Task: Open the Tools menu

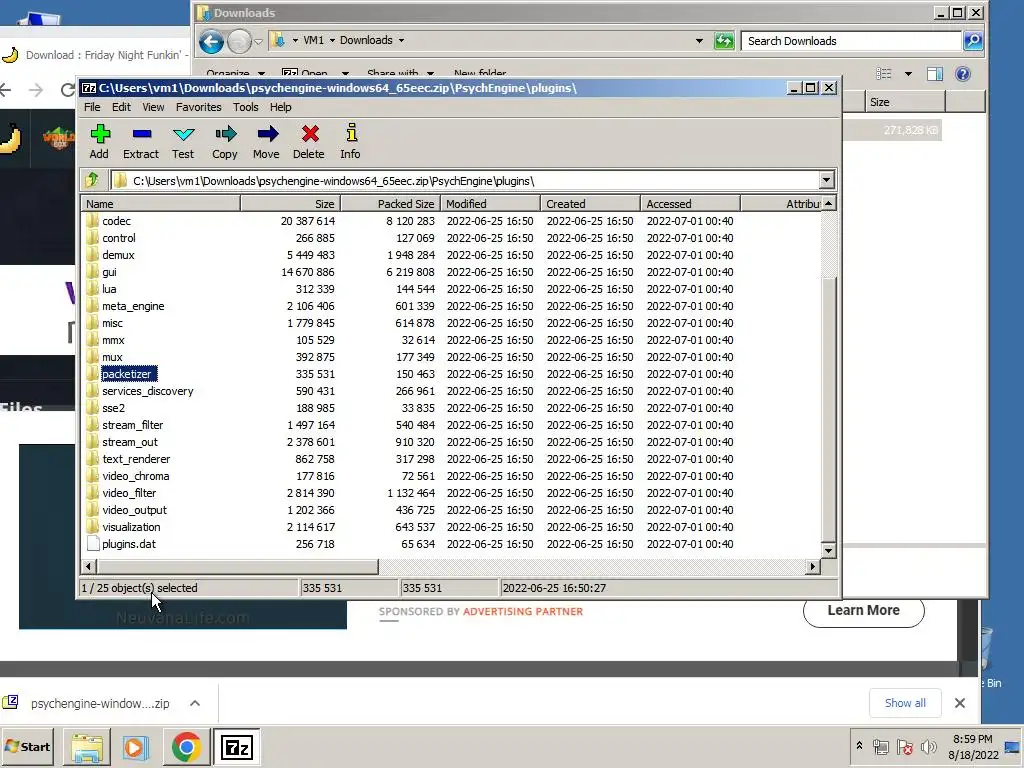Action: coord(246,107)
